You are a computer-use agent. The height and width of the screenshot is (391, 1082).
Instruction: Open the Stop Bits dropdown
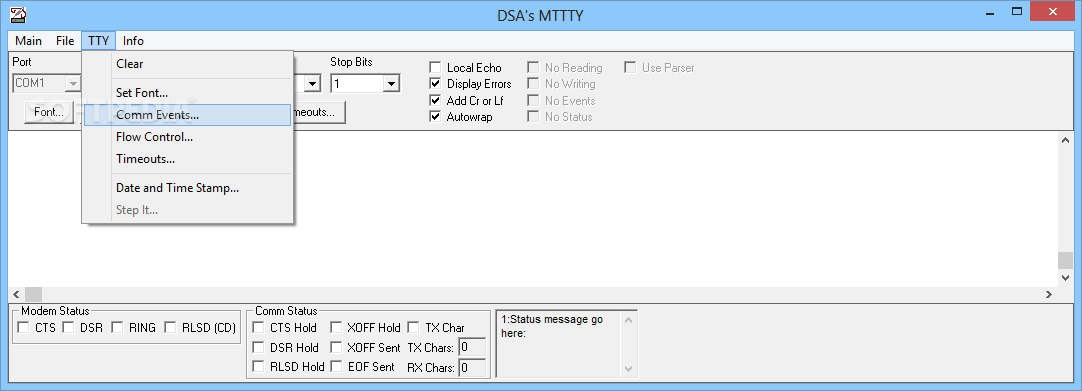(x=391, y=83)
